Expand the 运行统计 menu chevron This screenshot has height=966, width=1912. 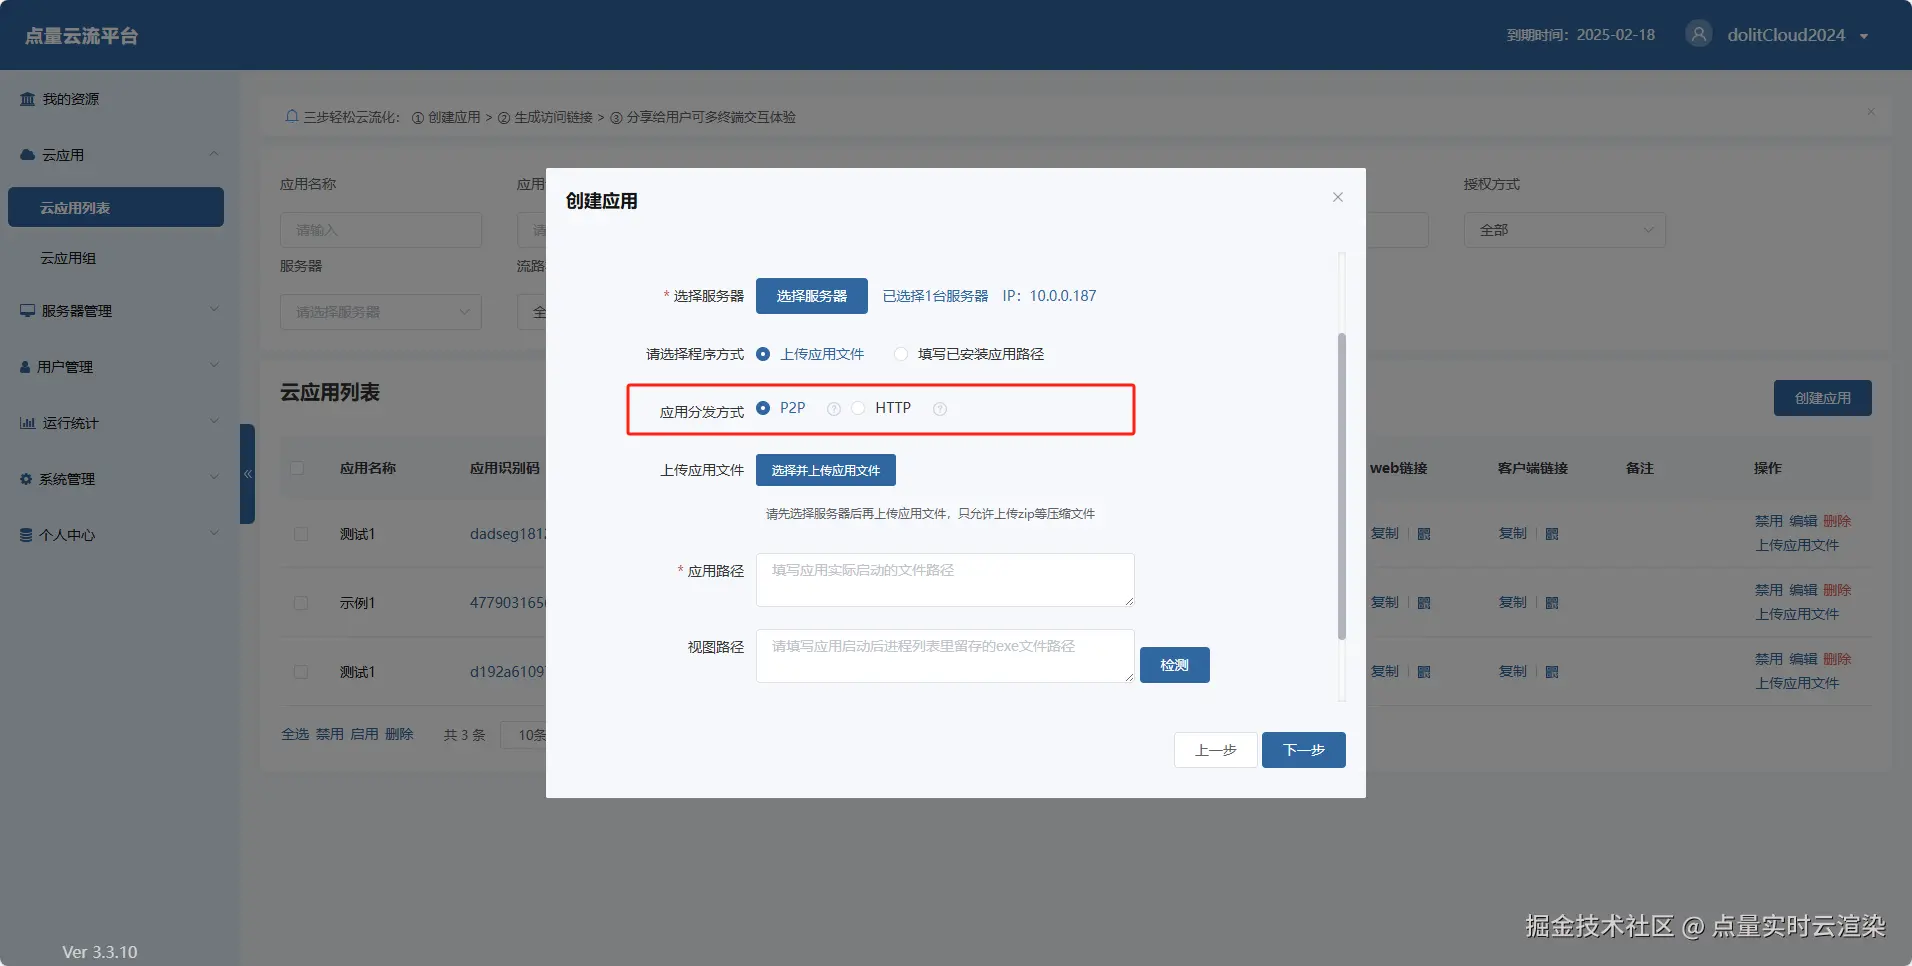pos(213,422)
